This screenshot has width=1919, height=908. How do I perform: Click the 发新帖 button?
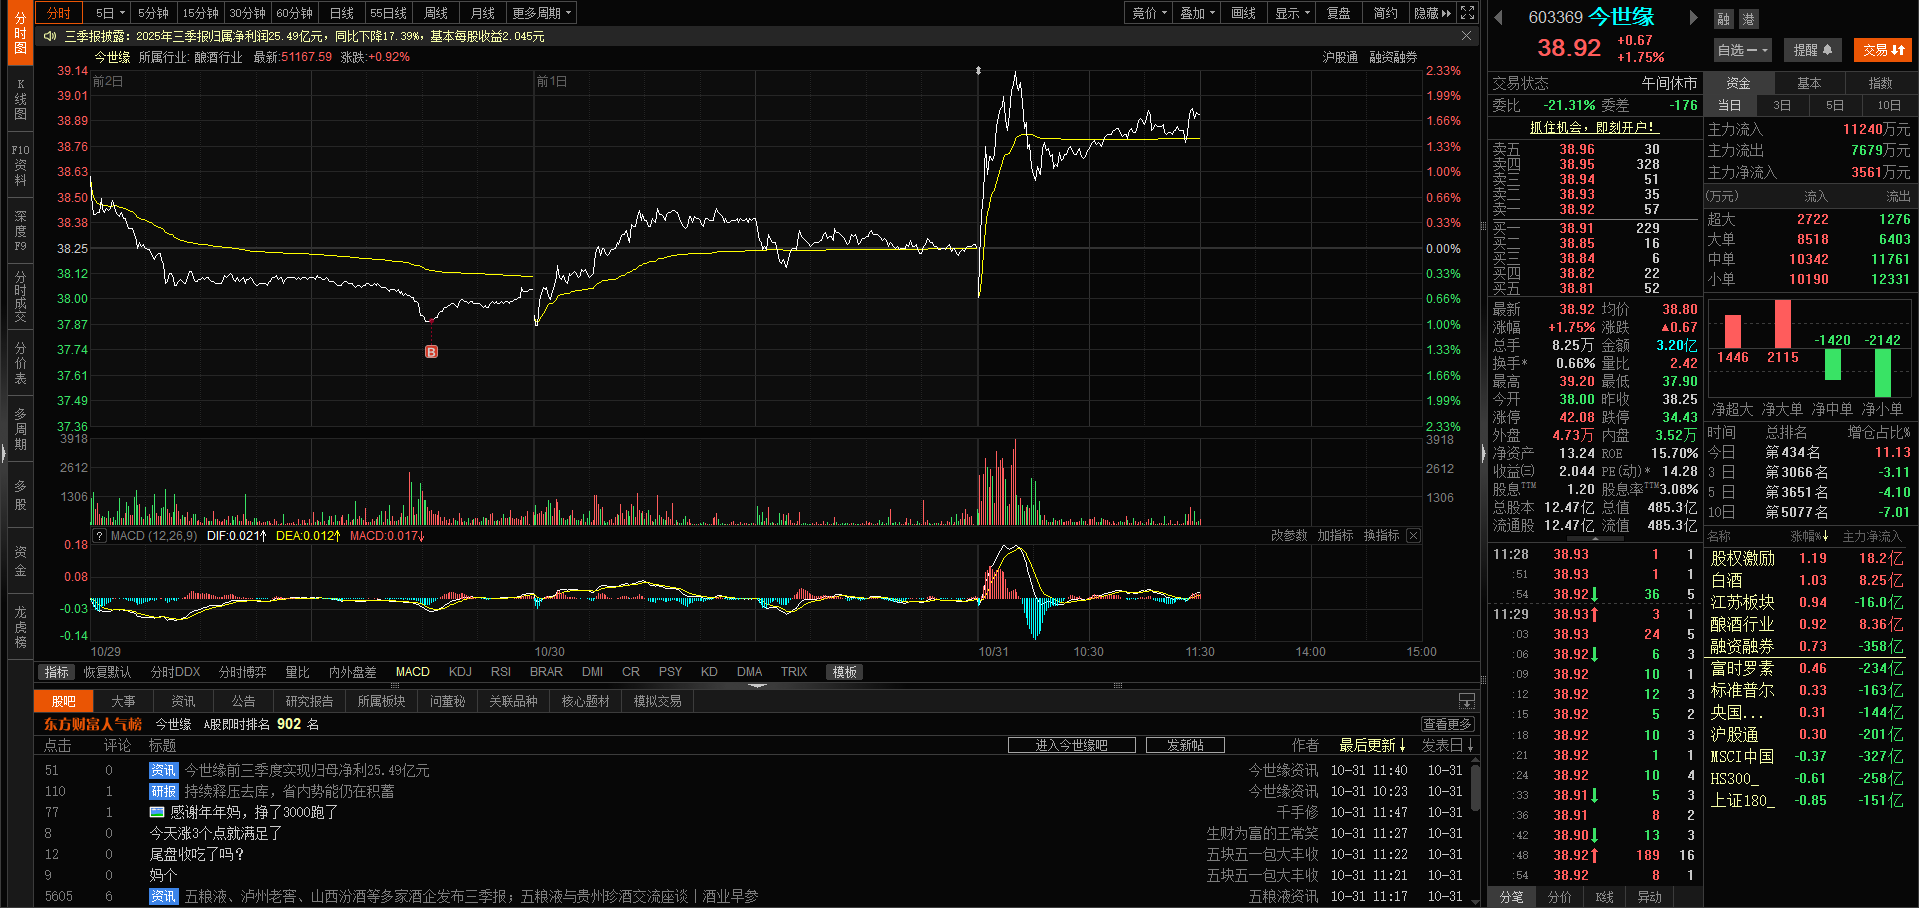pos(1185,745)
